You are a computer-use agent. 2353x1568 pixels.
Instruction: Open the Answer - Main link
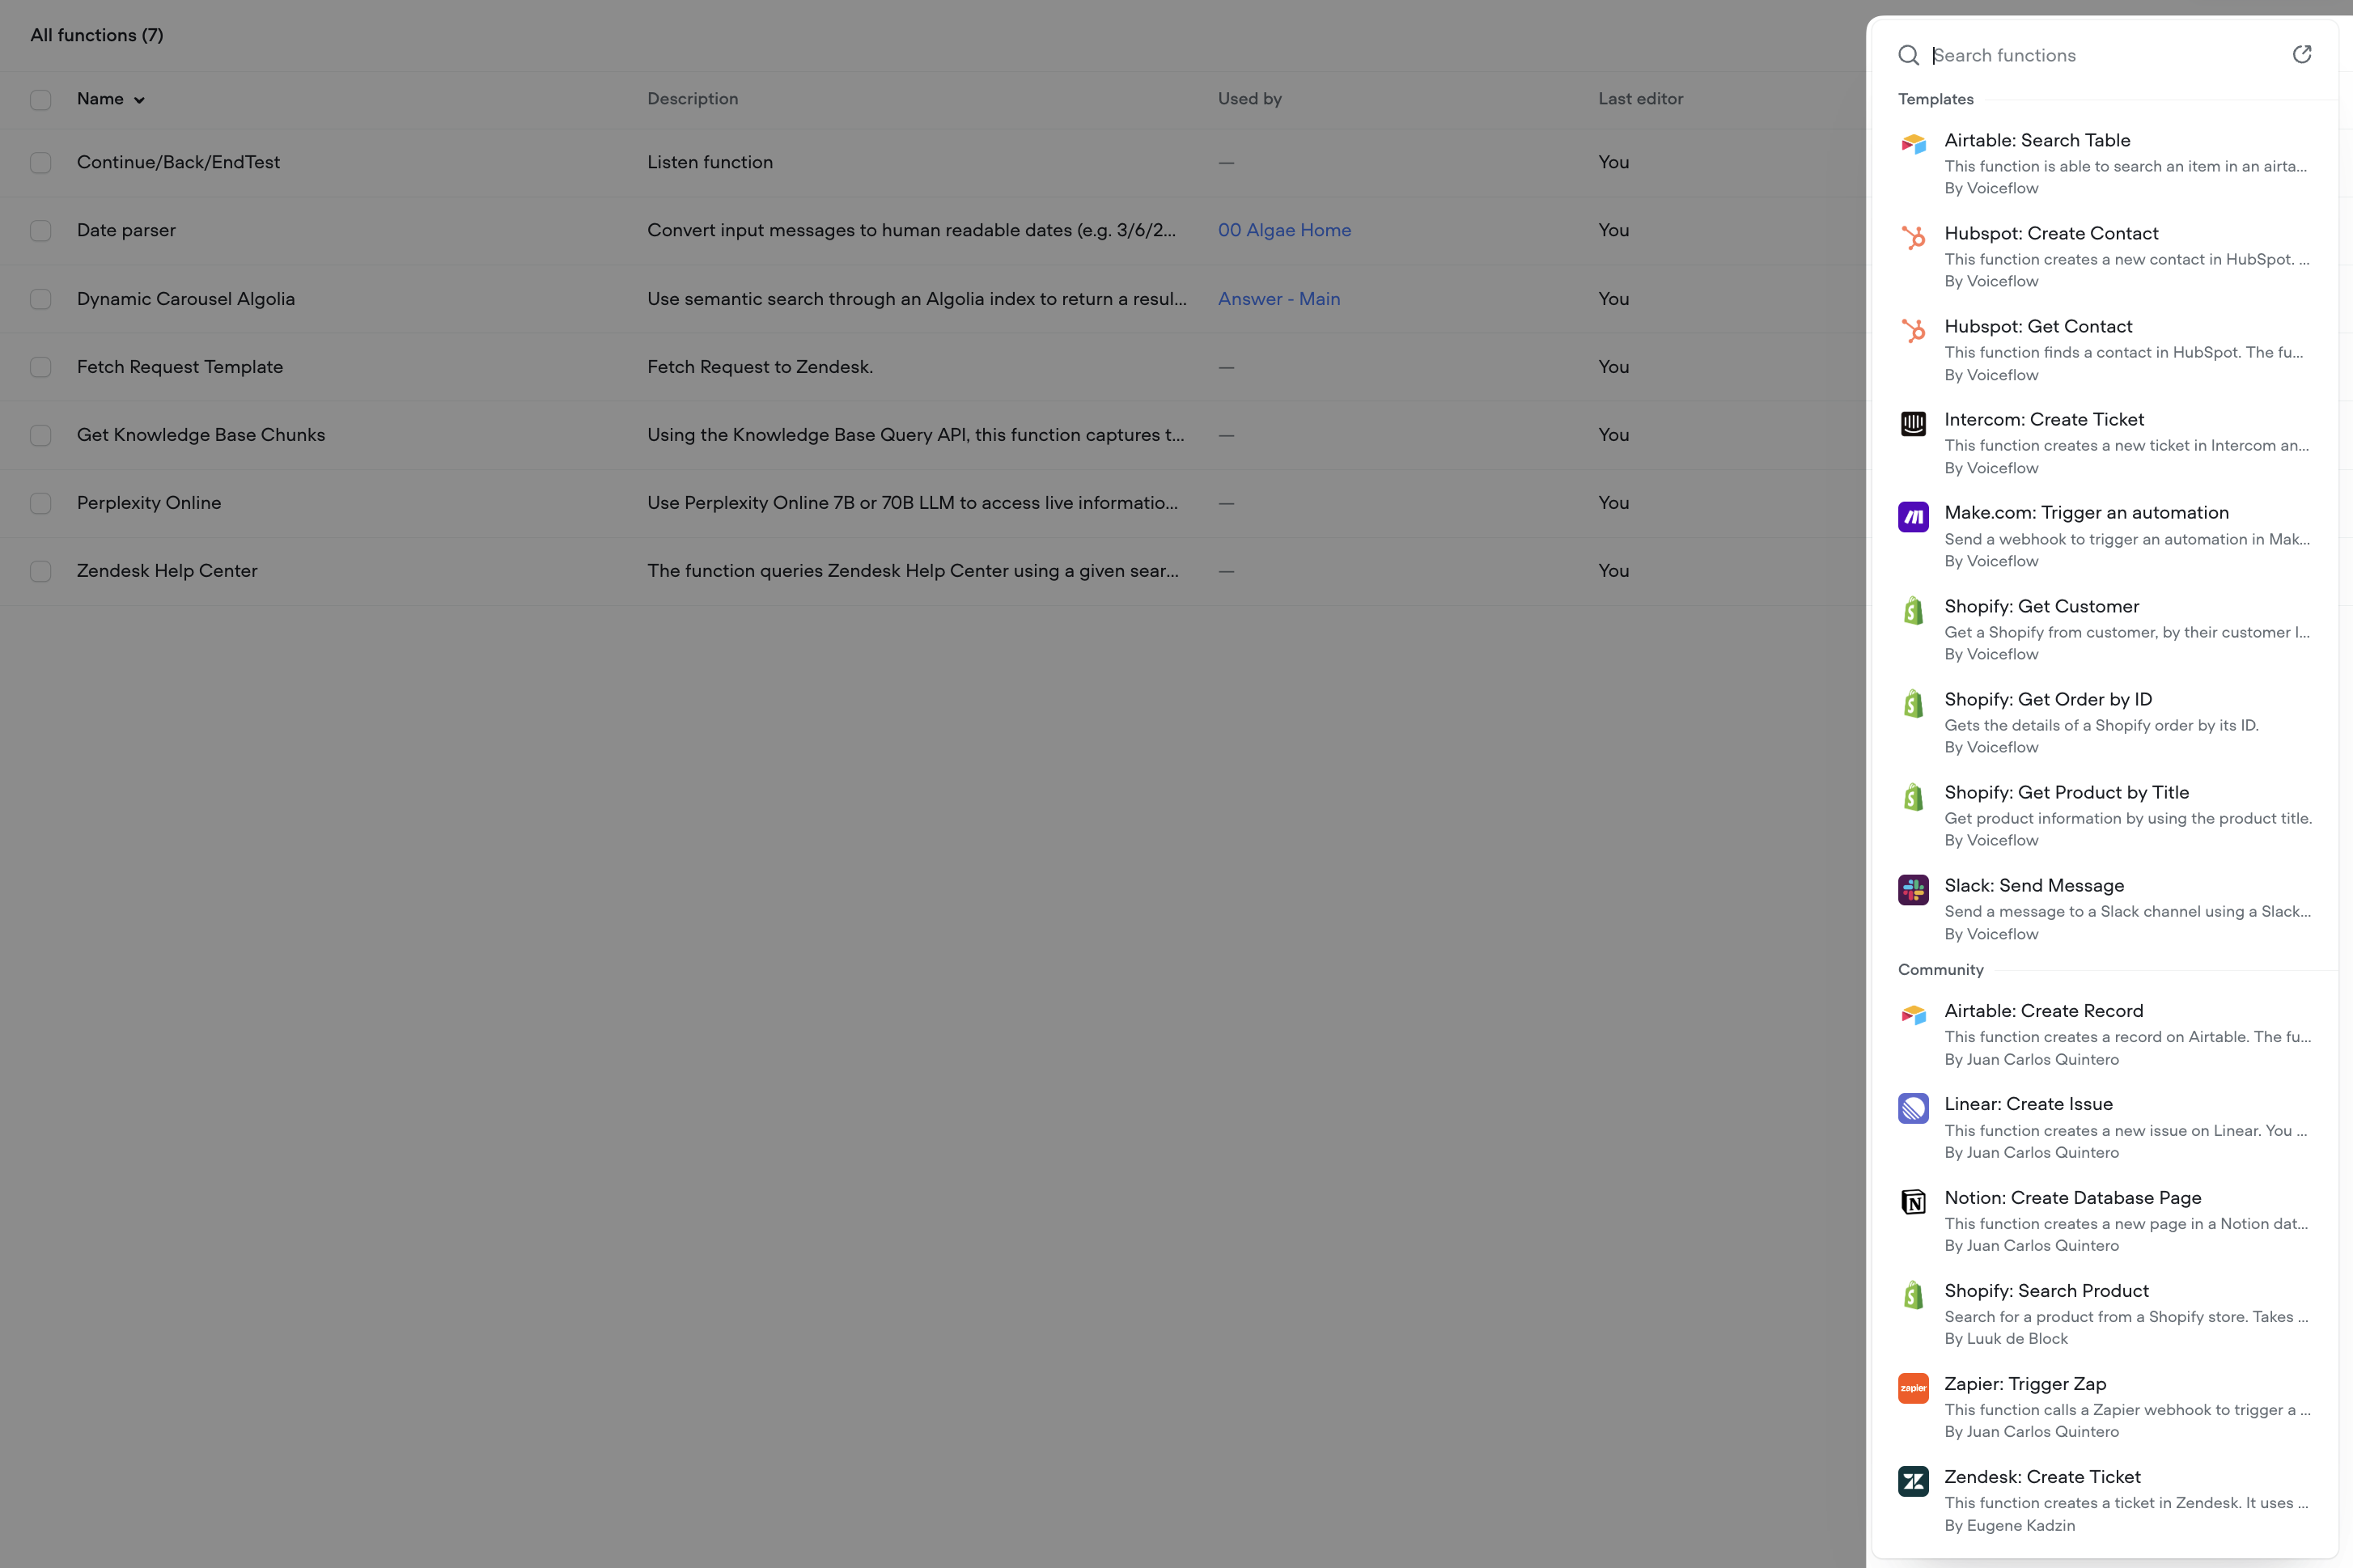[1279, 298]
